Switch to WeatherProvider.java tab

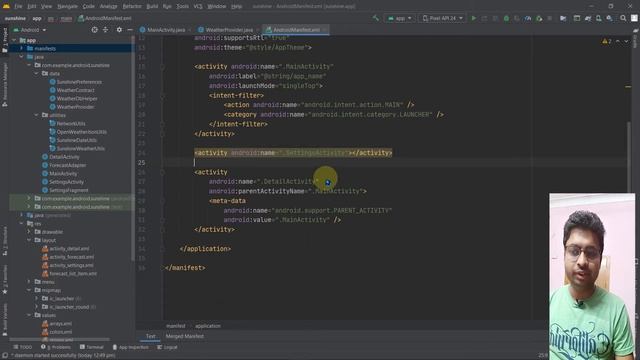(229, 30)
